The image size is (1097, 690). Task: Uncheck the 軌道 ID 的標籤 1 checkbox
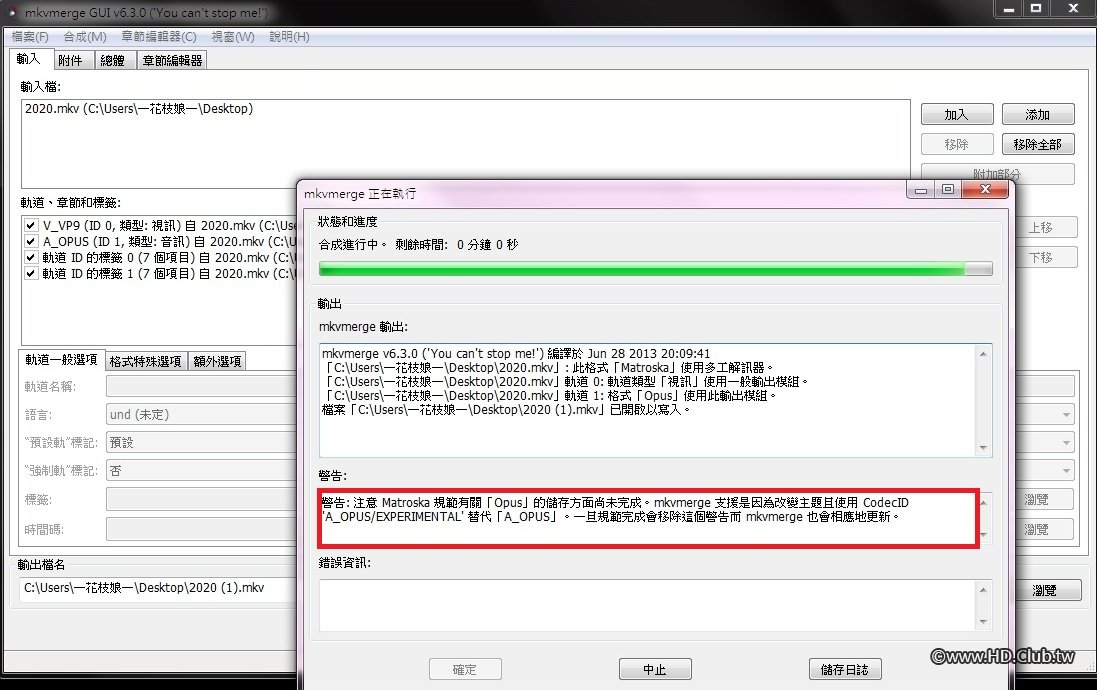[31, 274]
